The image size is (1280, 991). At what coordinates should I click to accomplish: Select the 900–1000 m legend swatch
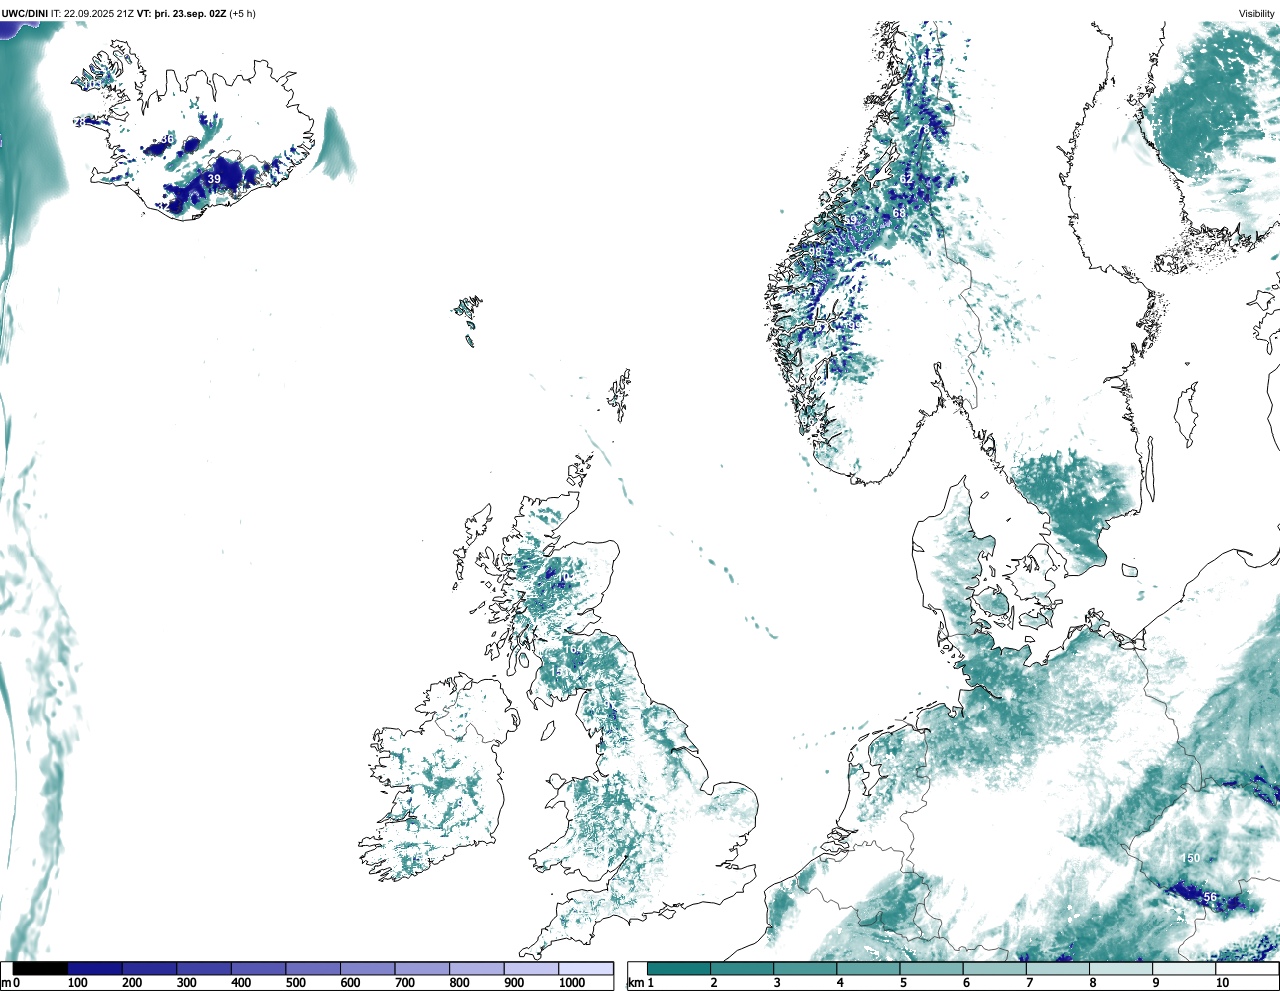[x=531, y=968]
